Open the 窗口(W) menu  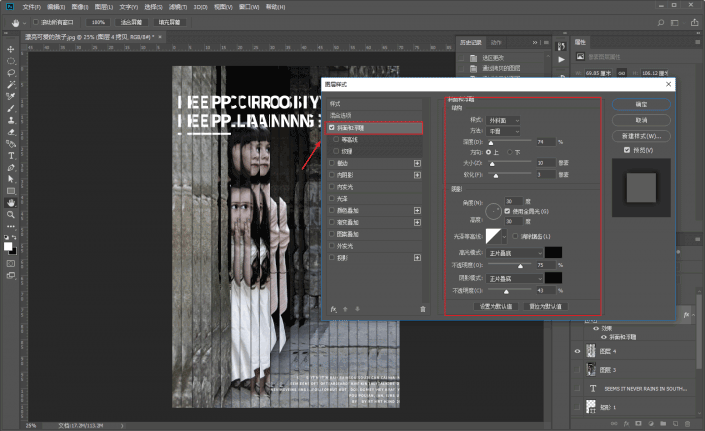pos(249,7)
